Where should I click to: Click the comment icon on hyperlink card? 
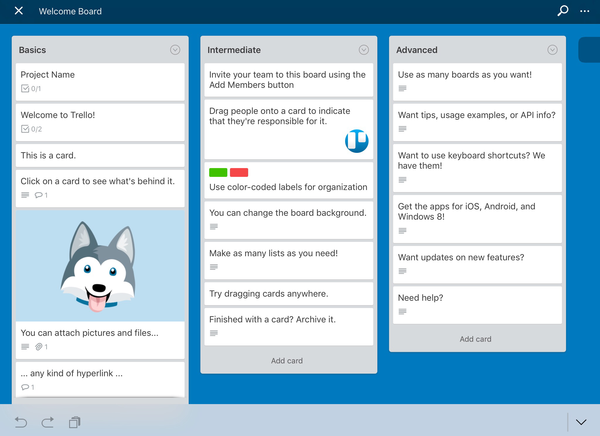pyautogui.click(x=25, y=387)
